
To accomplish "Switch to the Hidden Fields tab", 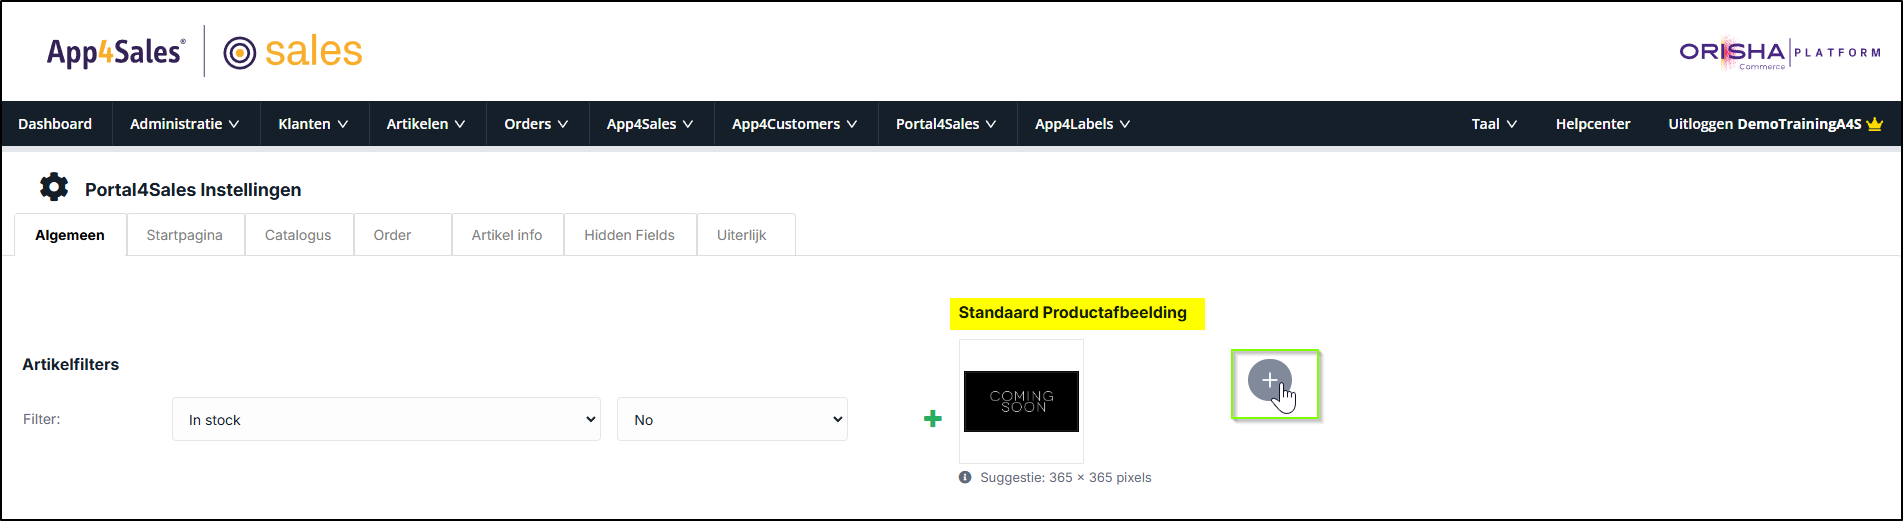I will point(629,235).
